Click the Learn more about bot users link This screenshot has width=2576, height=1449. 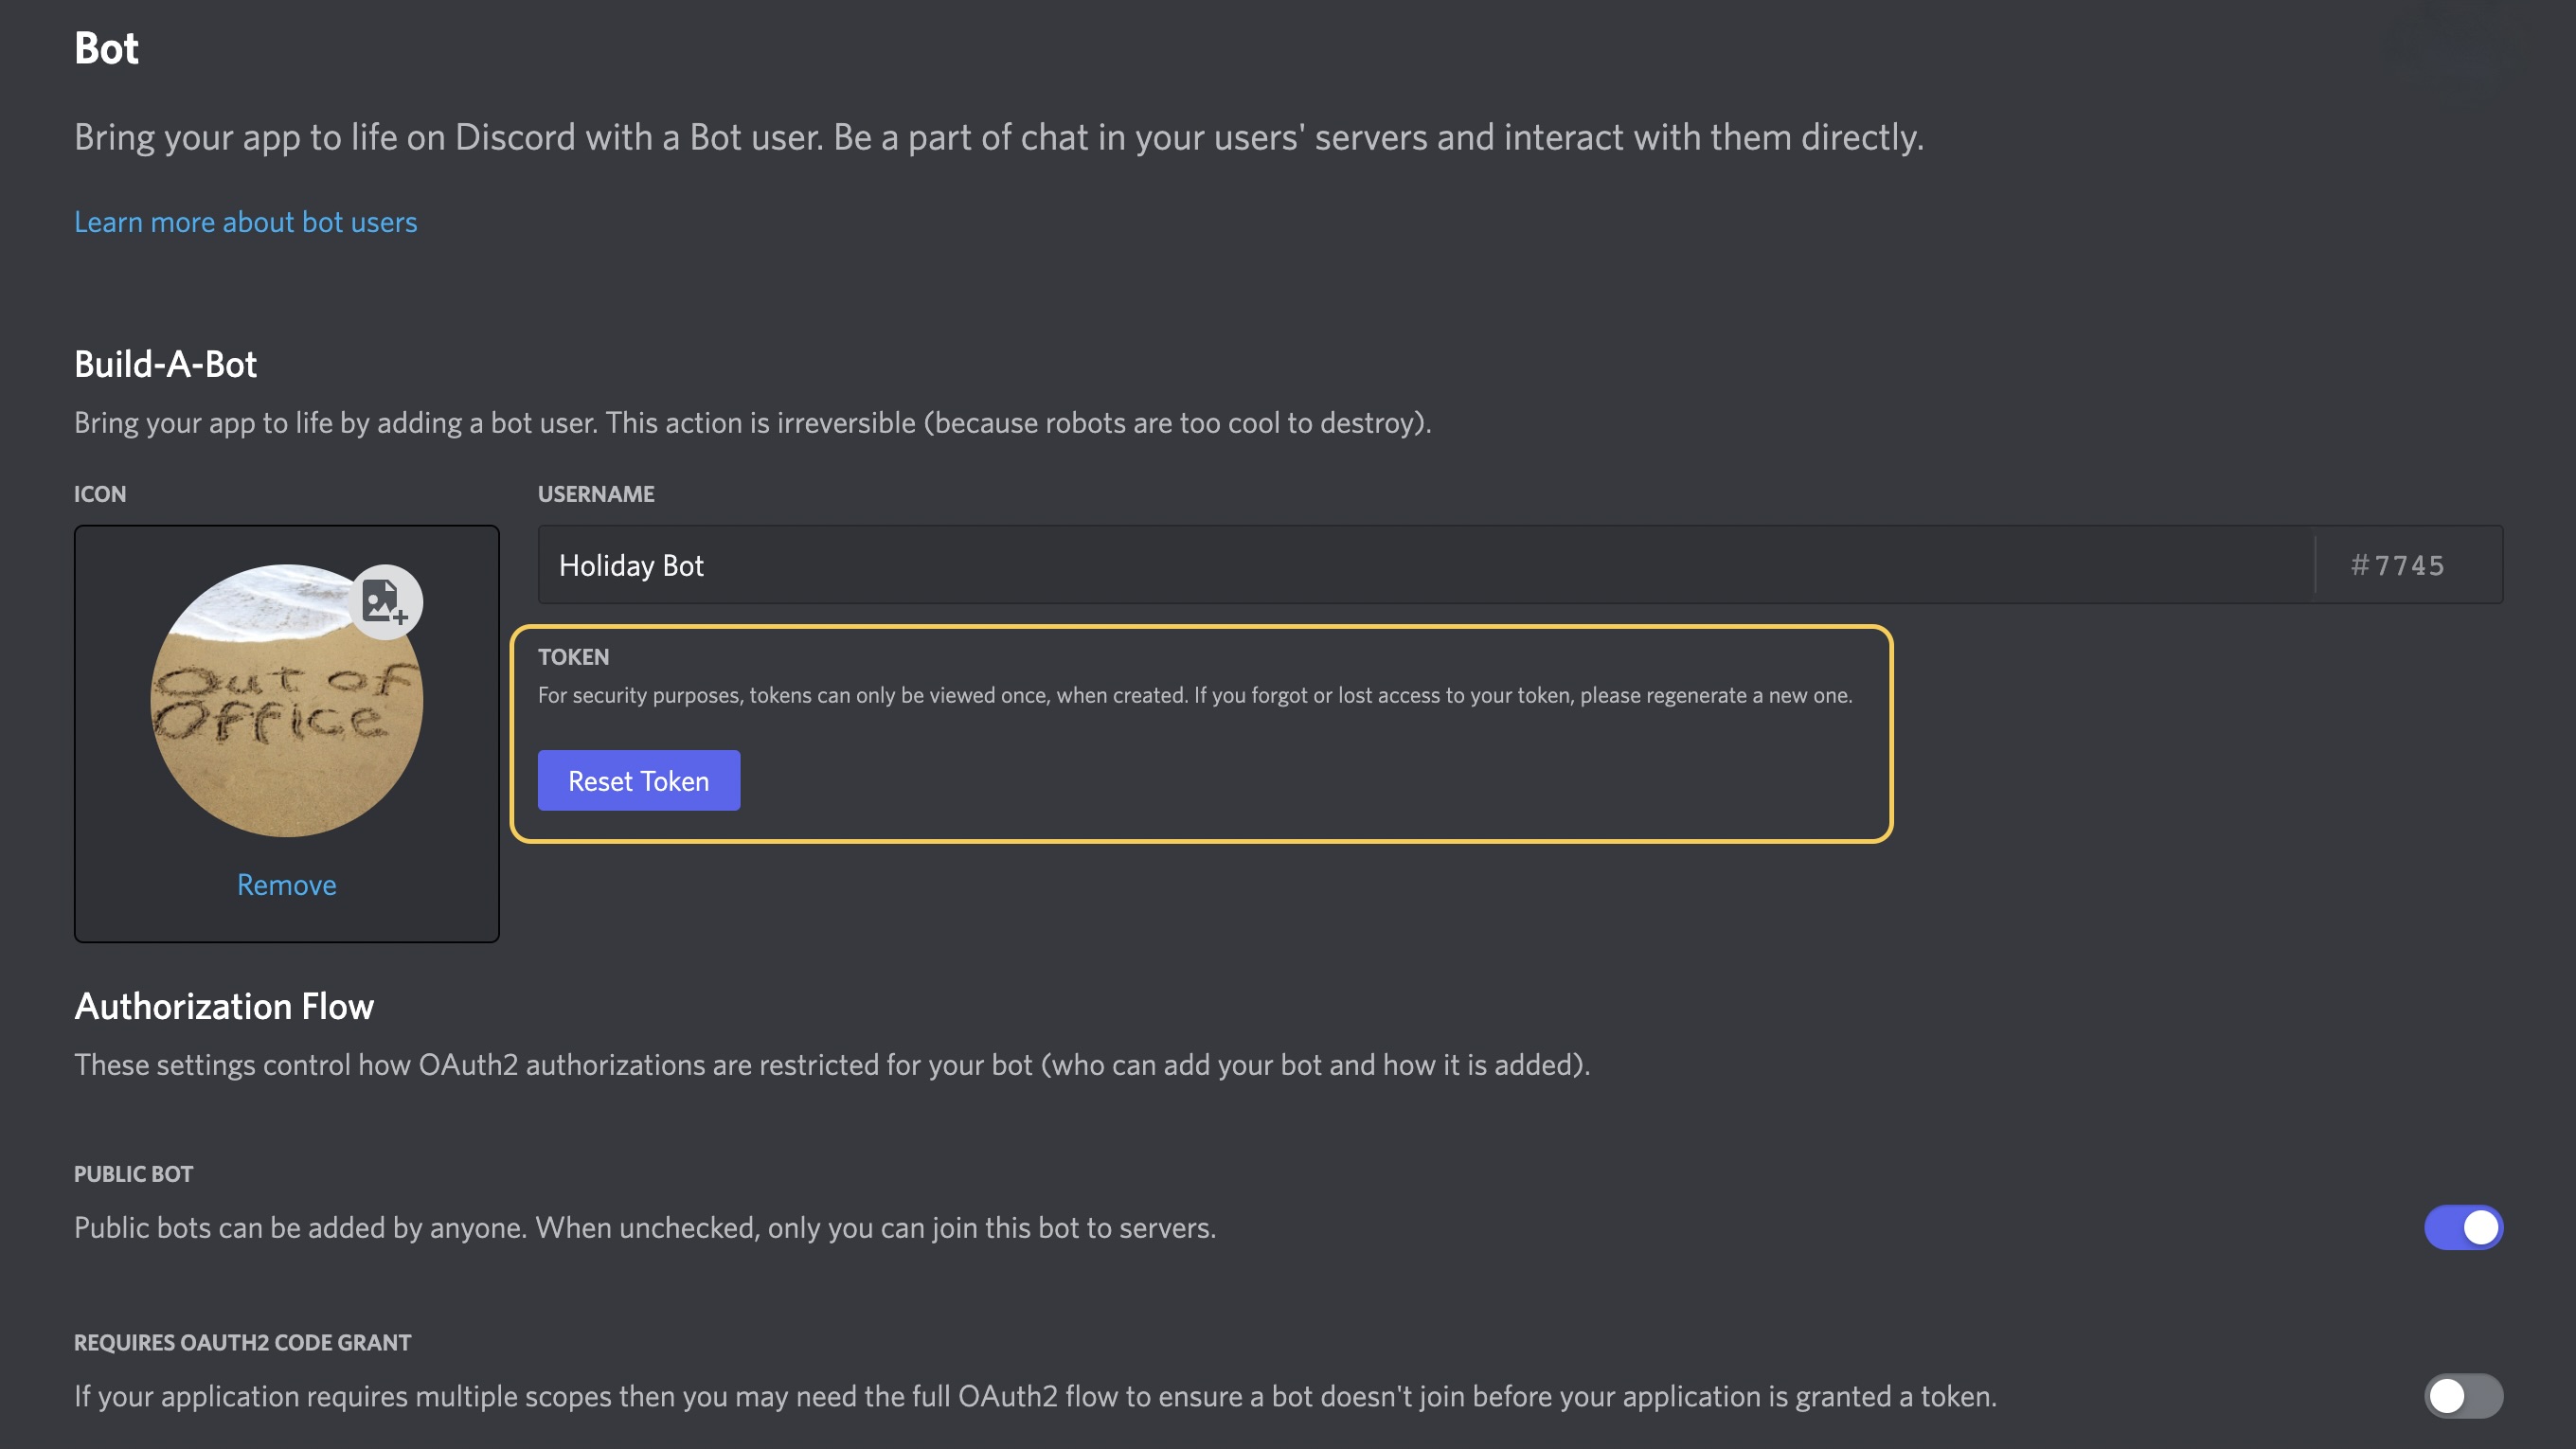pos(246,223)
